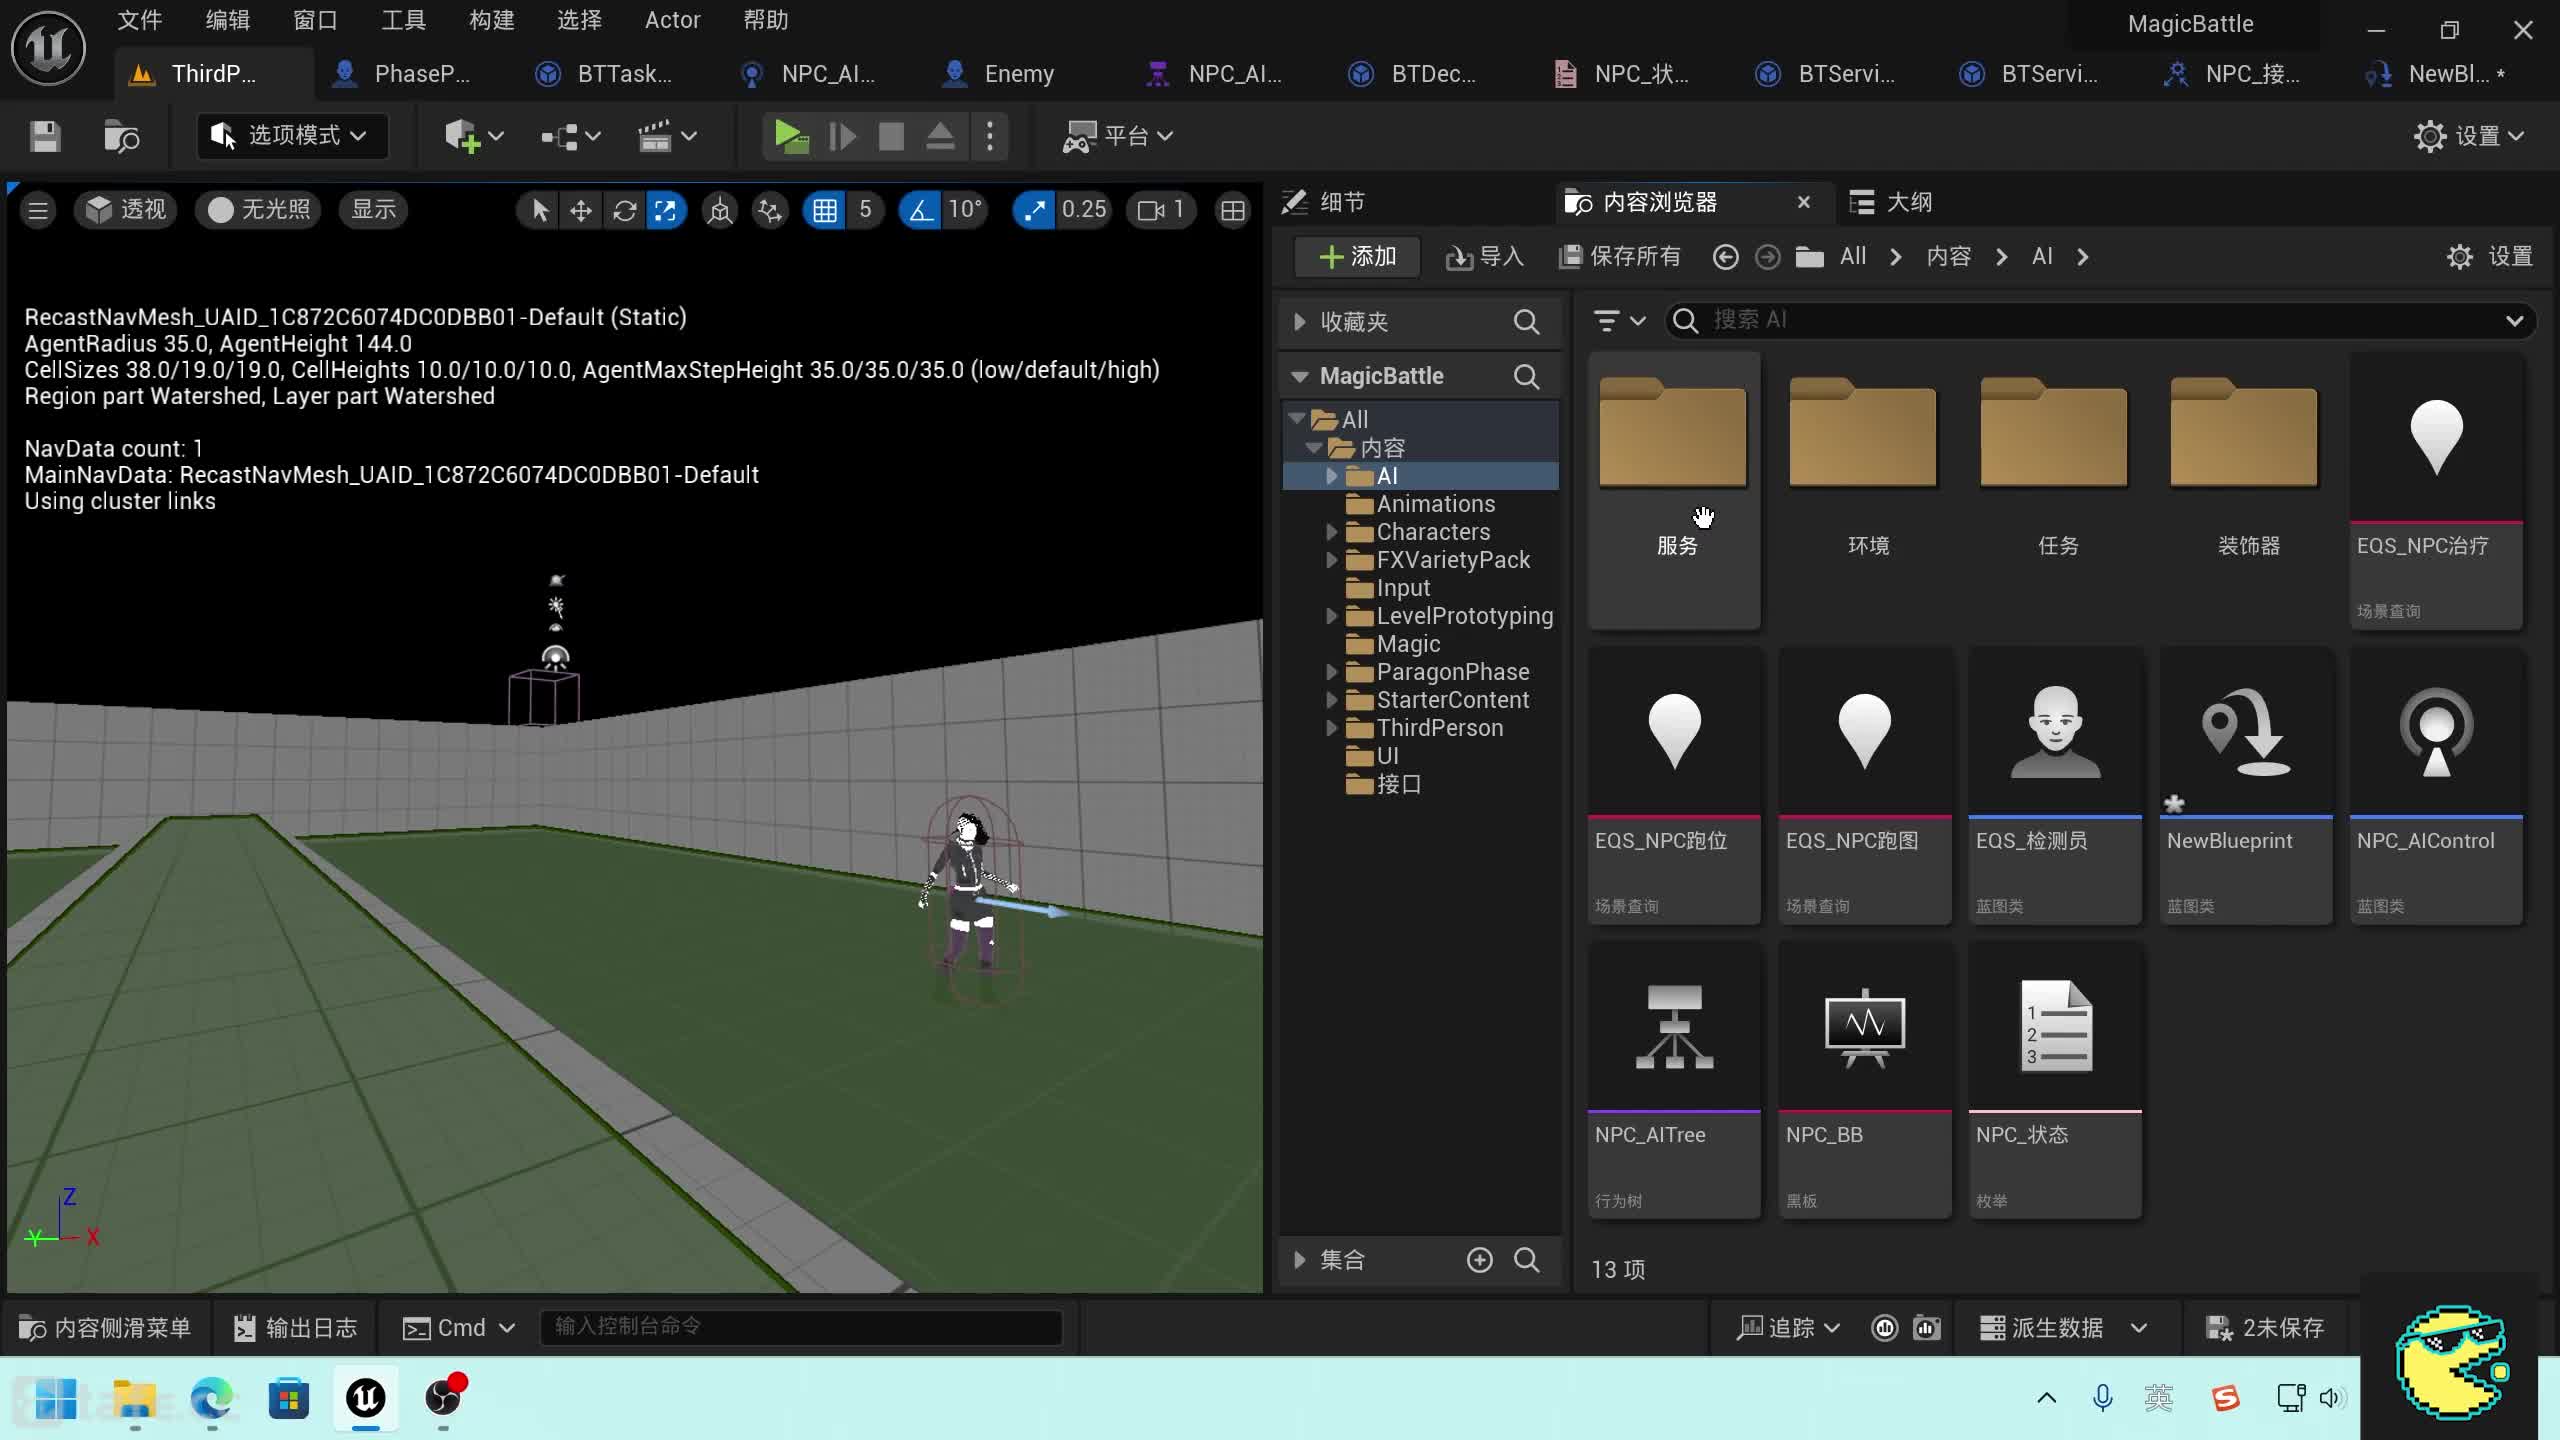The height and width of the screenshot is (1440, 2560).
Task: Open Microsoft Edge from the taskbar
Action: click(211, 1398)
